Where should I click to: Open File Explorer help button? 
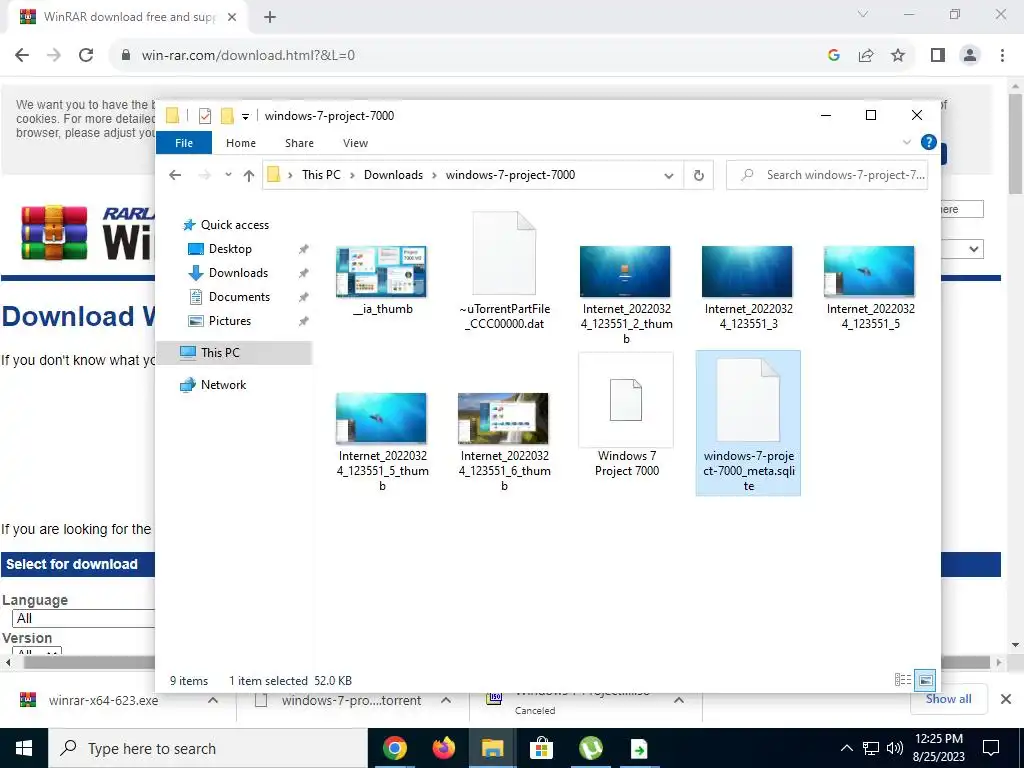(928, 142)
